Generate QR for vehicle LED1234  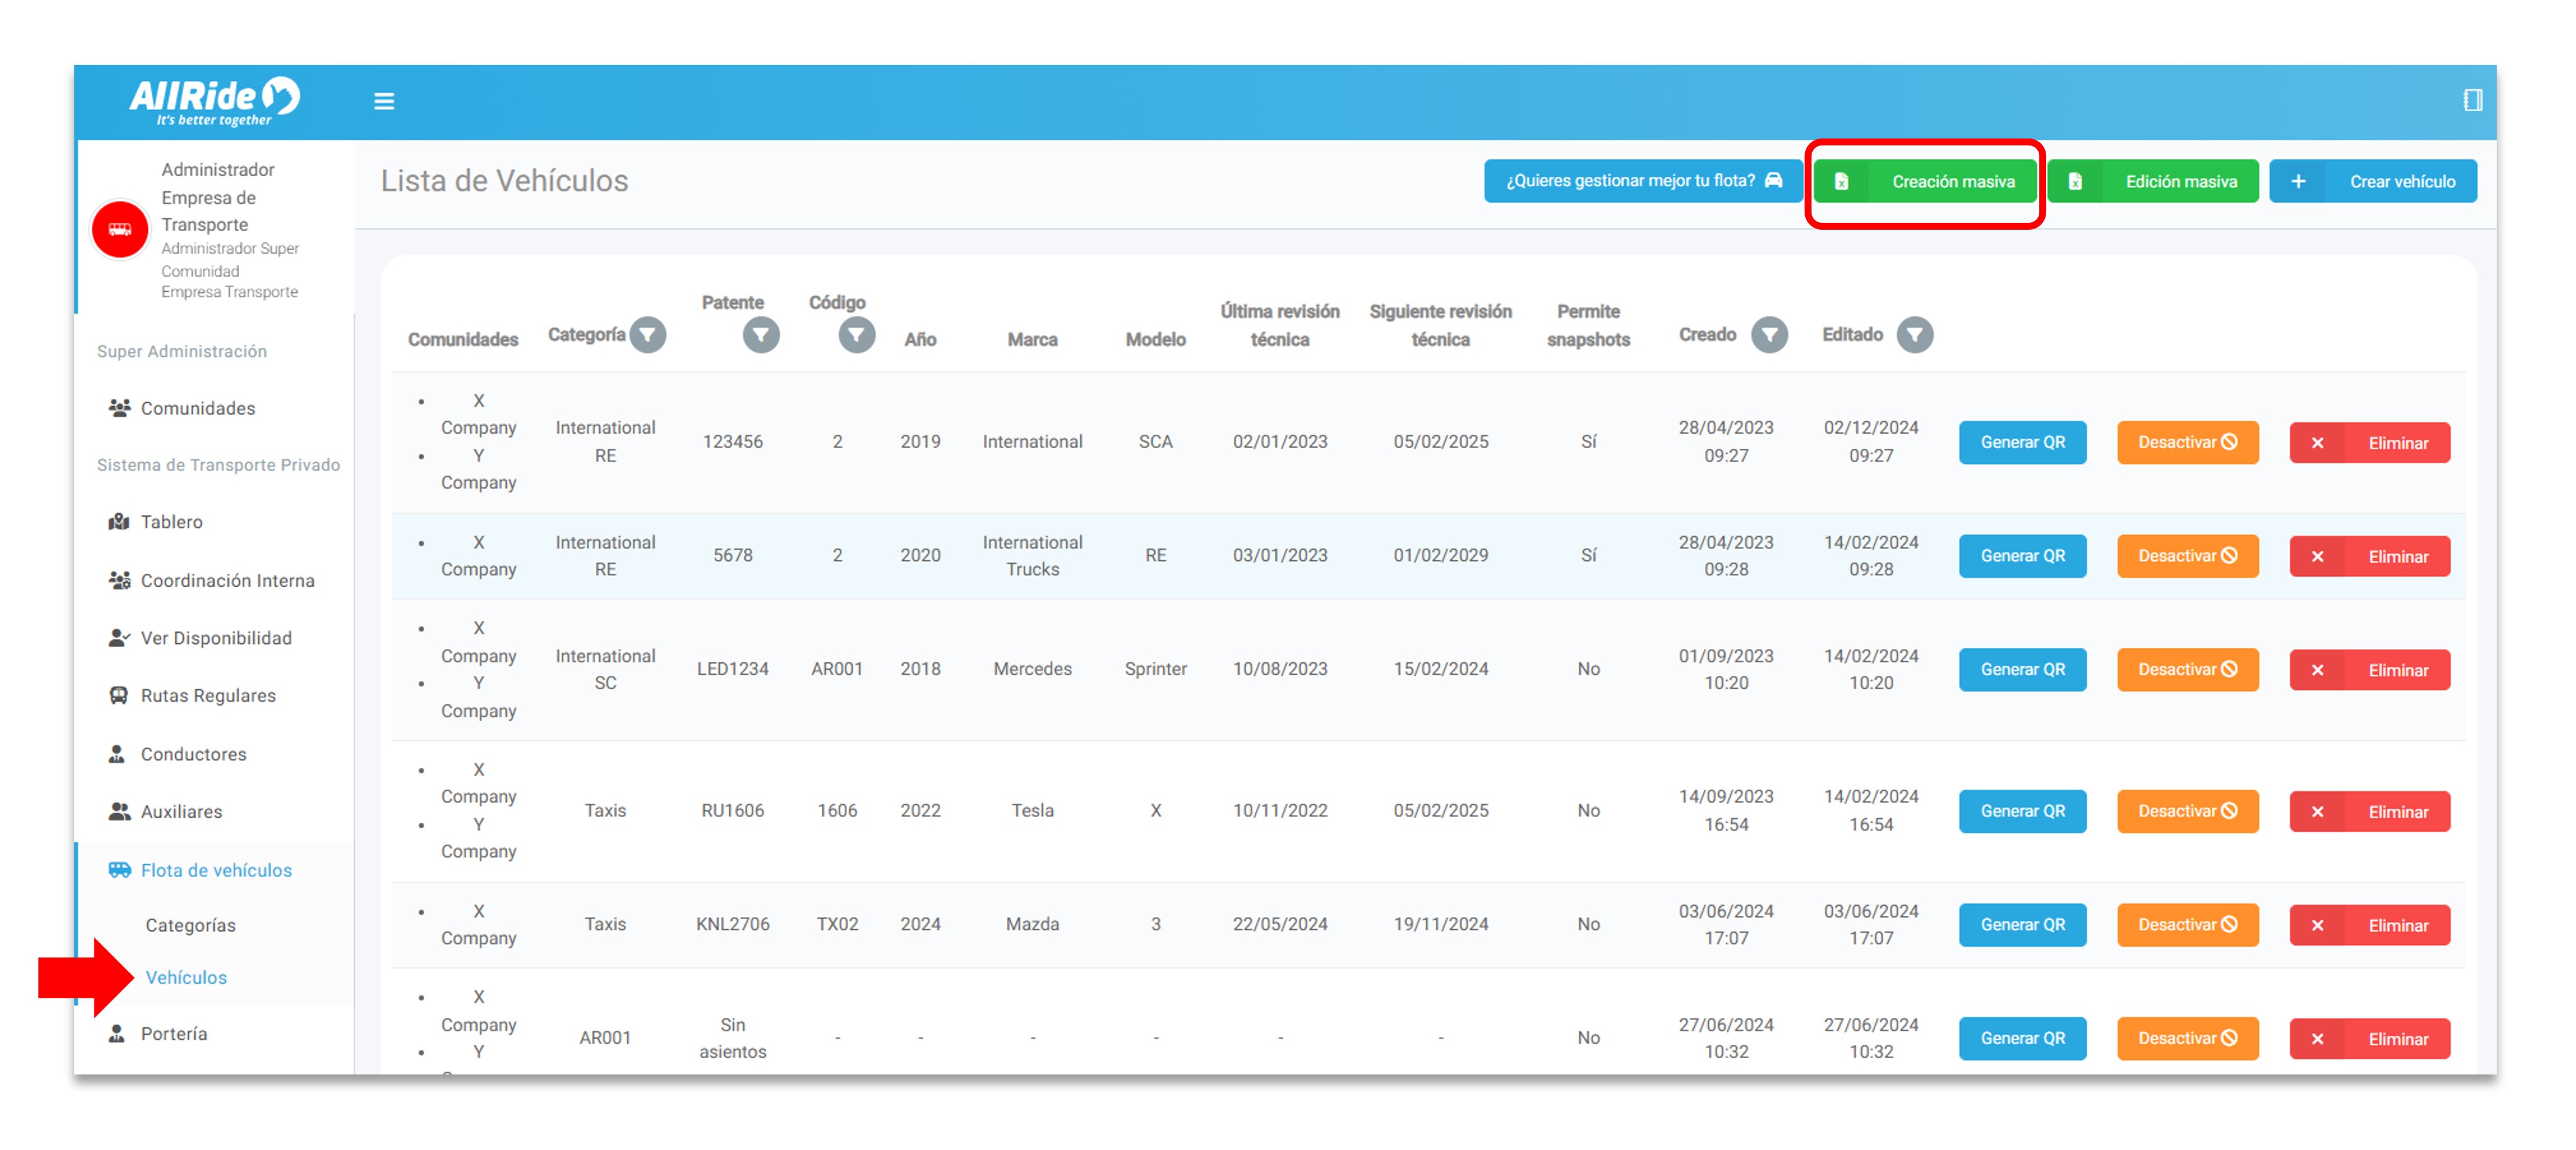click(2022, 670)
